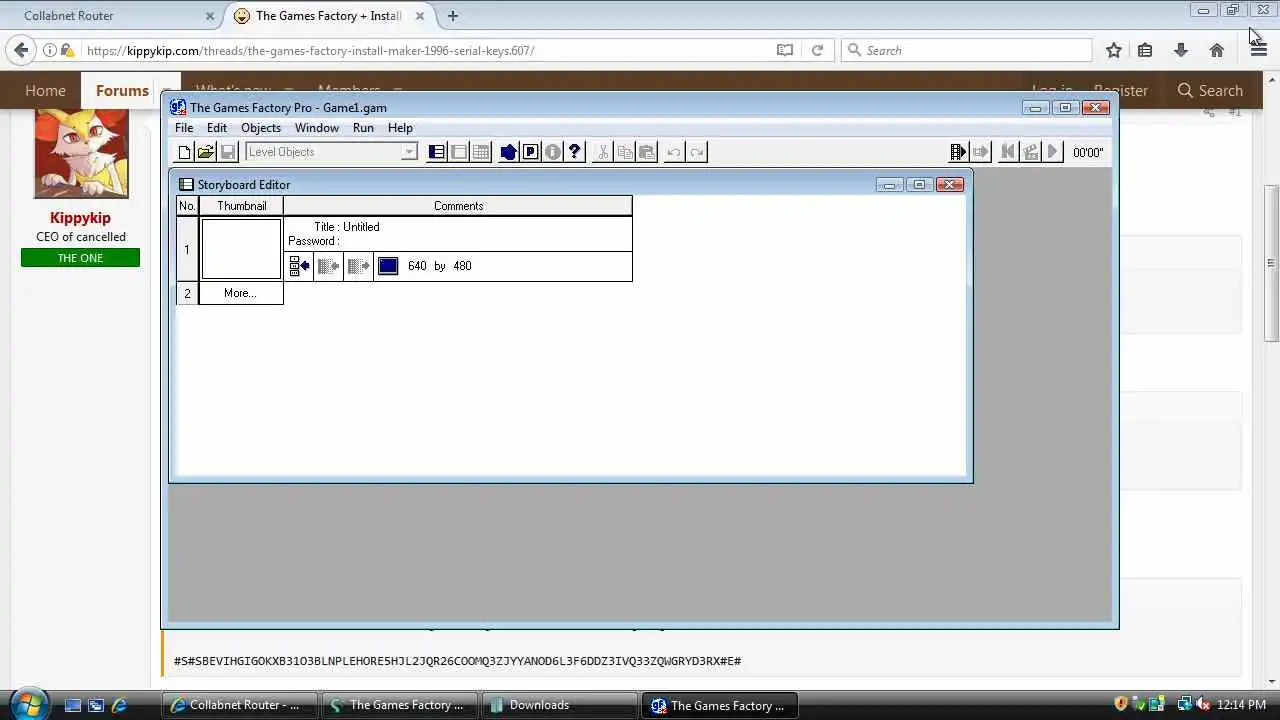This screenshot has height=720, width=1280.
Task: Click the clapperboard playback icon
Action: (1030, 152)
